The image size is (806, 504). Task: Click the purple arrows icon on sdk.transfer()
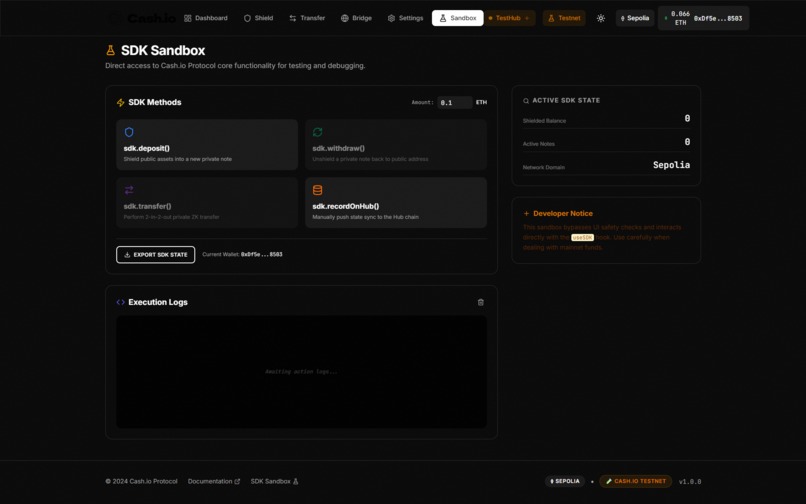[129, 190]
